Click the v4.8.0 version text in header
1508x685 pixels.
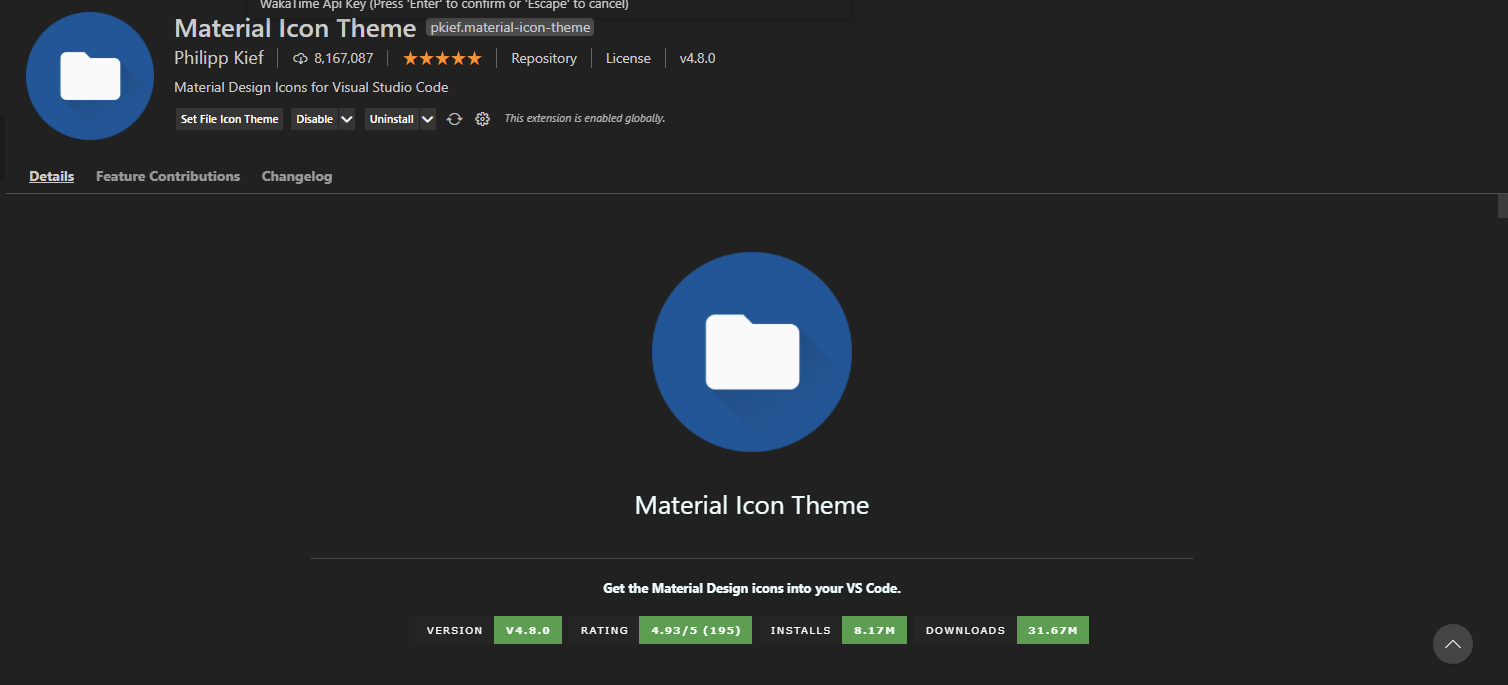pos(698,59)
